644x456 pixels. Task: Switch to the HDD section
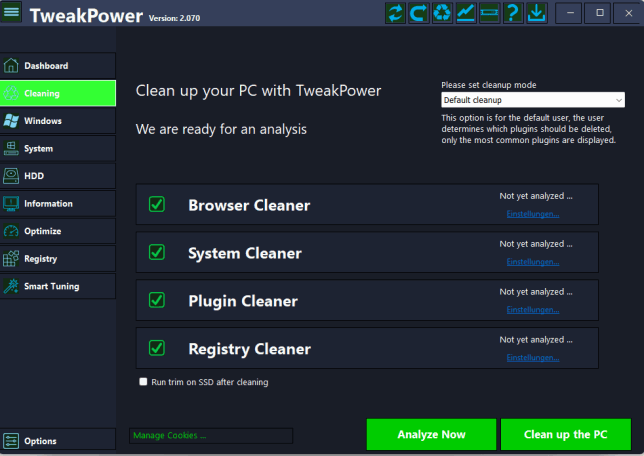58,176
